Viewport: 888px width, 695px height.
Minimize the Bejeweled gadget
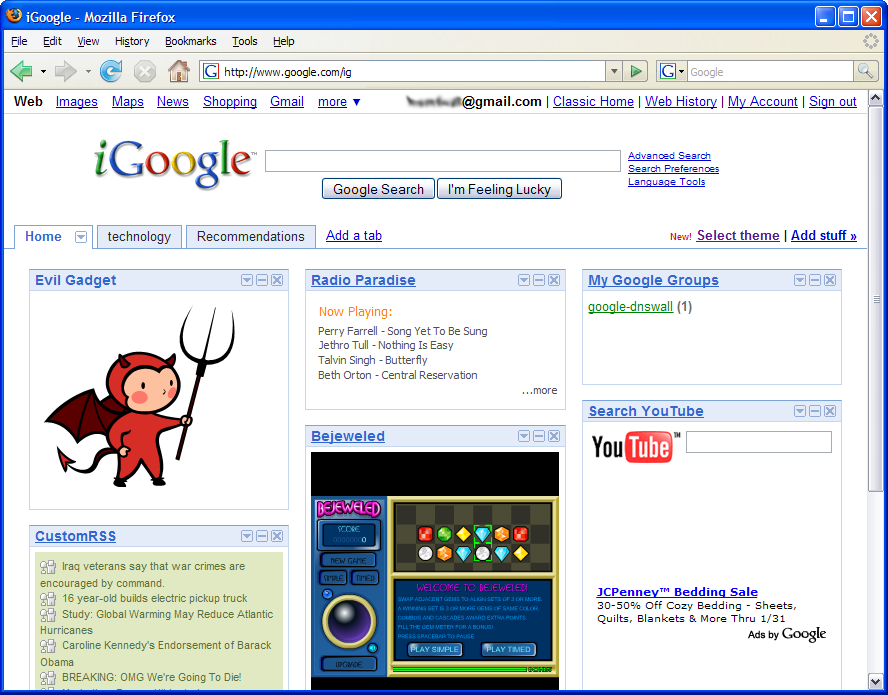tap(539, 436)
